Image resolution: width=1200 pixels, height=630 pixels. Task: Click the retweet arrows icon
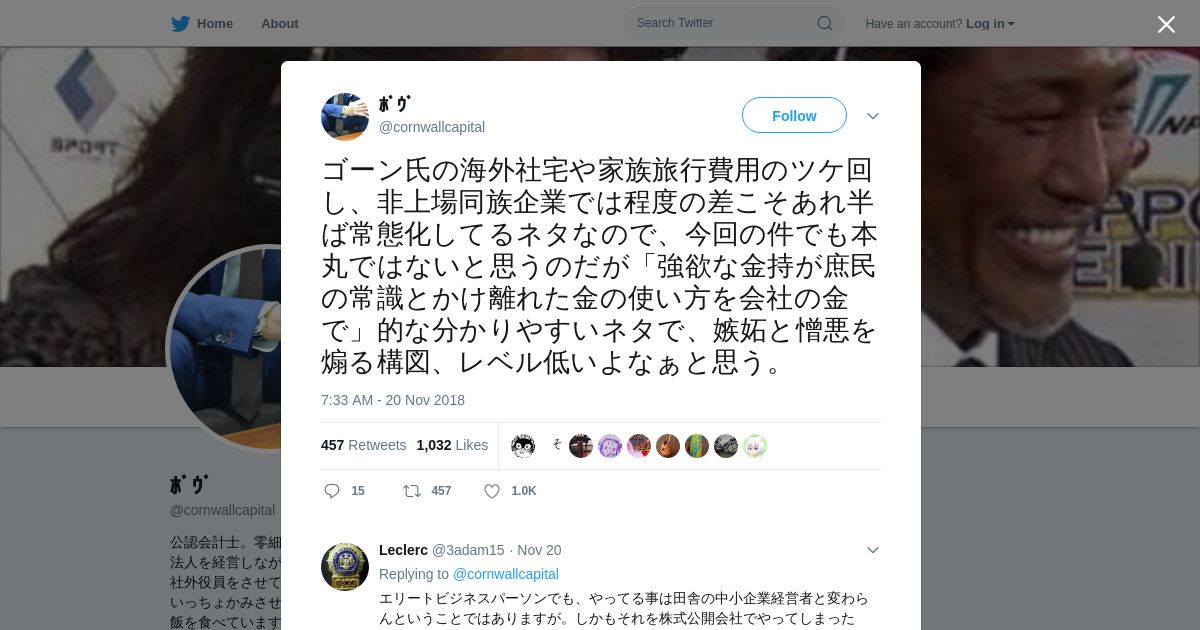(411, 491)
